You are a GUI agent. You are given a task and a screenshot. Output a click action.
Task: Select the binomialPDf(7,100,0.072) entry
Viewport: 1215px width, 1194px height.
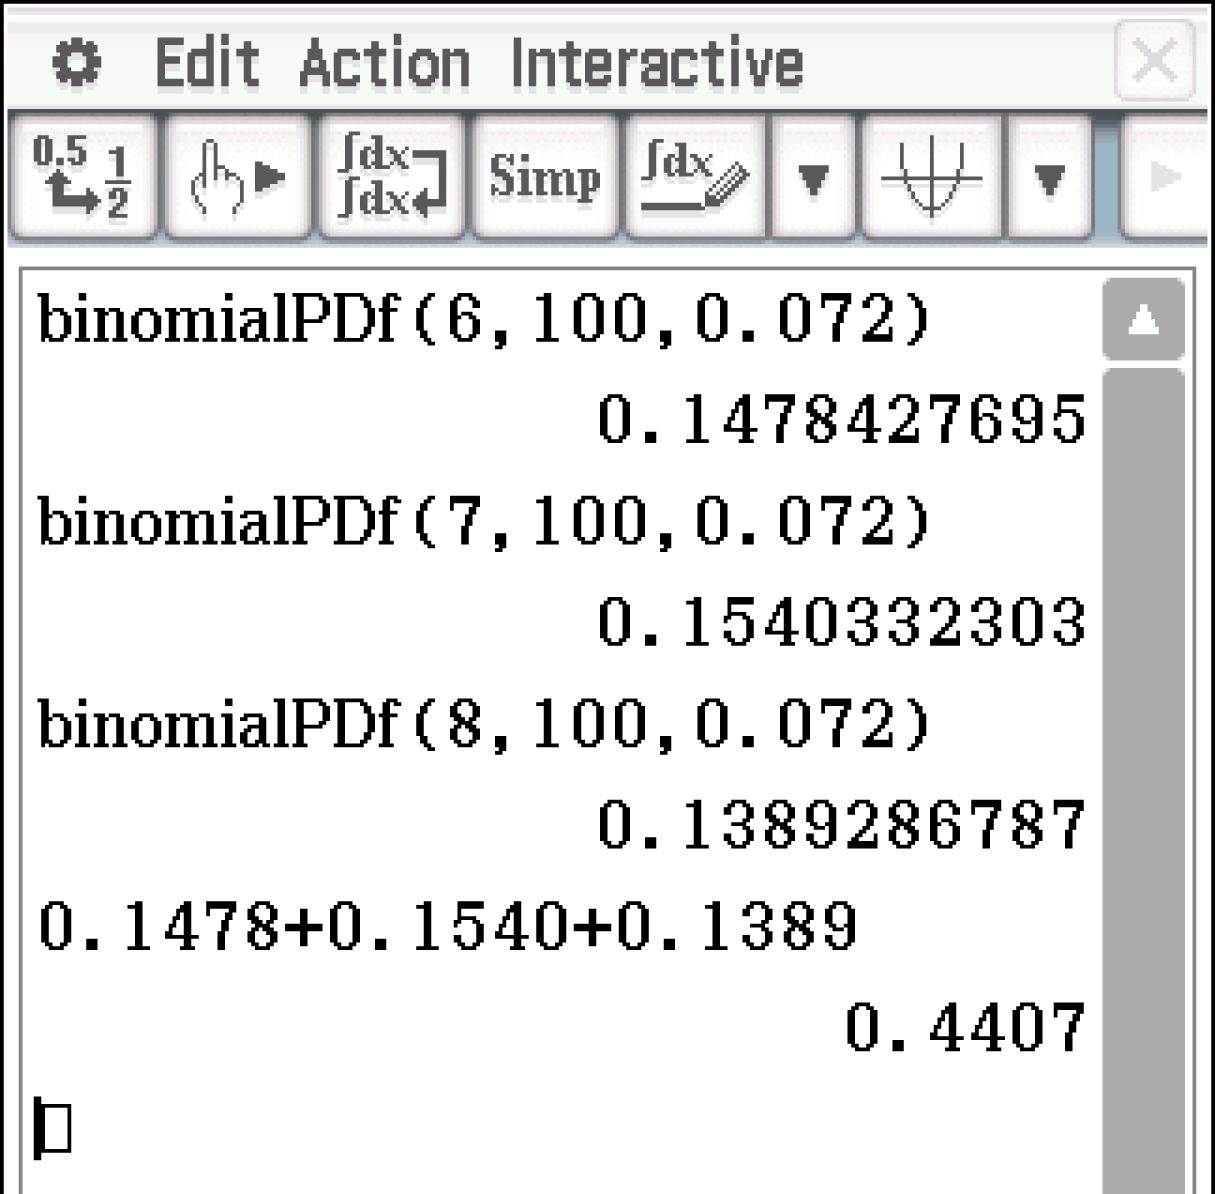point(485,522)
